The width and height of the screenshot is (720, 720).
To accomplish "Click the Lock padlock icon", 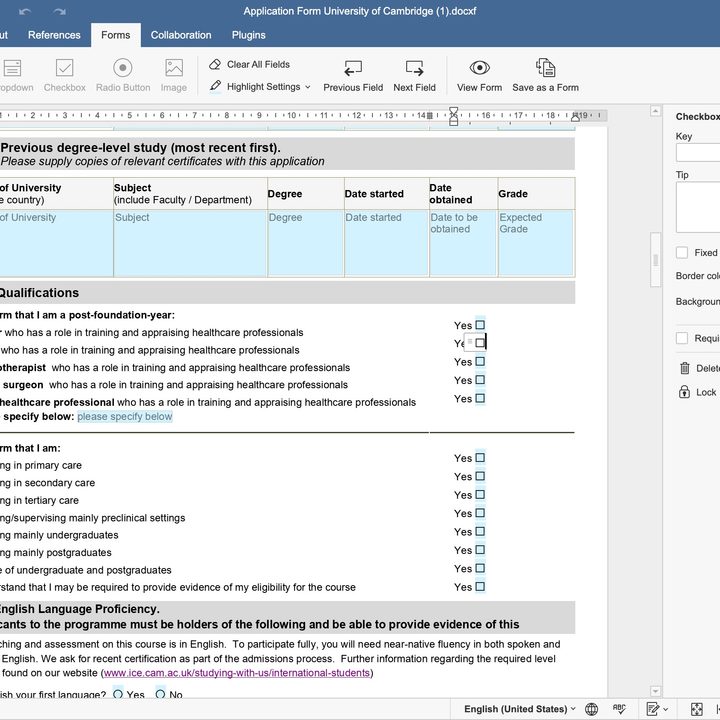I will 684,392.
